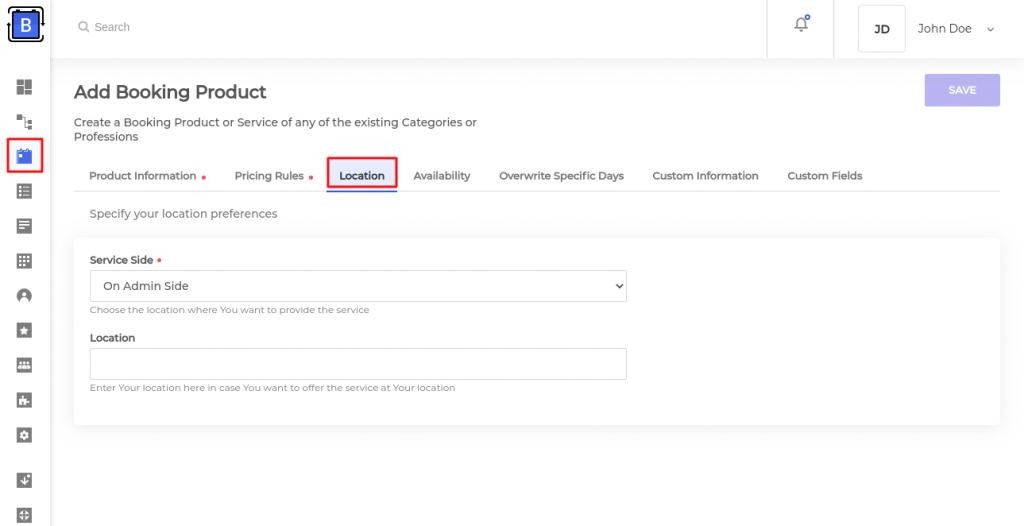Click the JD avatar button
Image resolution: width=1024 pixels, height=526 pixels.
pos(881,29)
